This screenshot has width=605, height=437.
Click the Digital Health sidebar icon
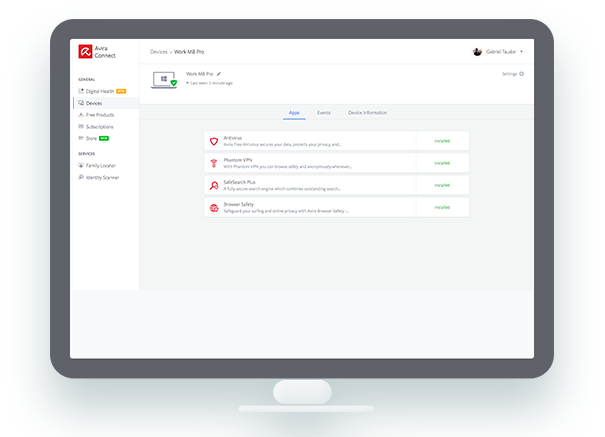[81, 91]
